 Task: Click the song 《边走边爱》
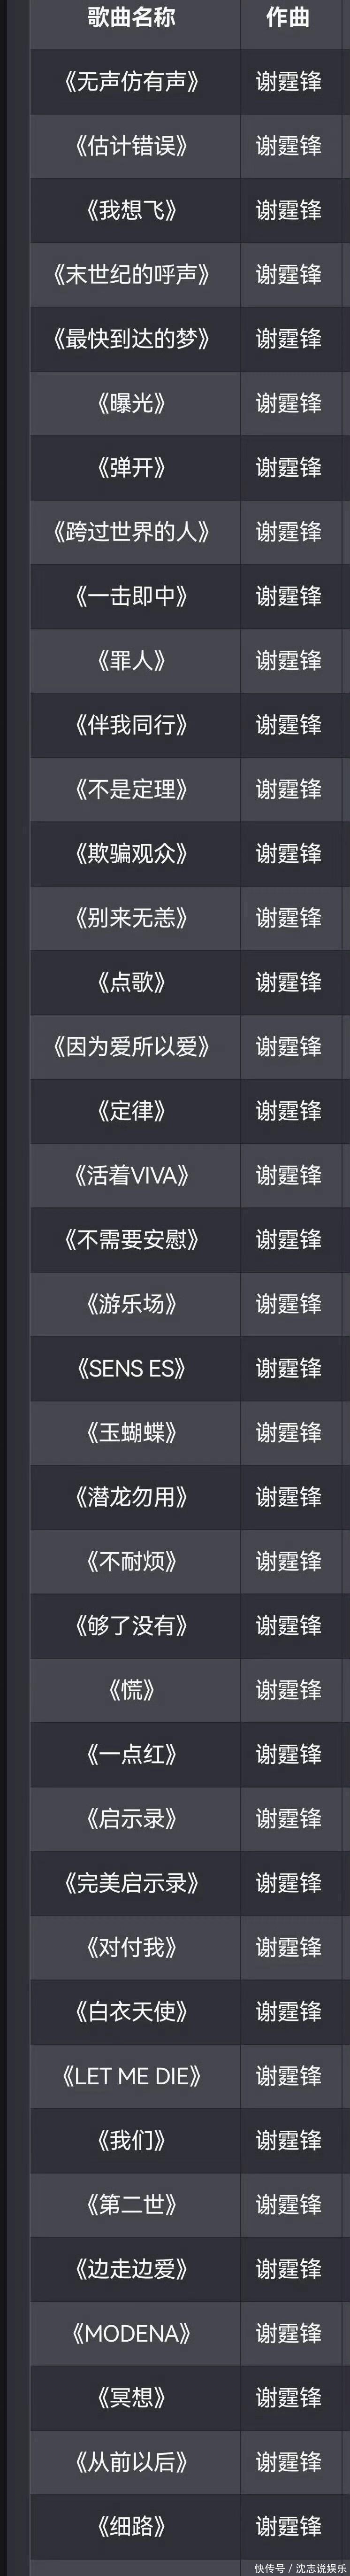coord(132,2269)
